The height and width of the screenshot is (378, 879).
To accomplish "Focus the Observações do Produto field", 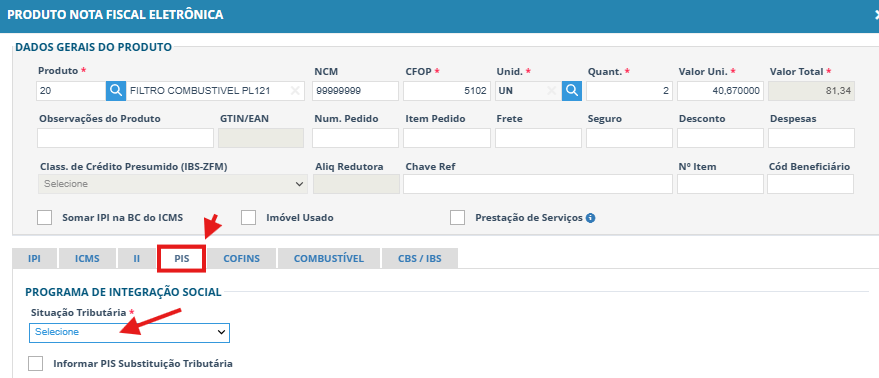I will tap(126, 138).
